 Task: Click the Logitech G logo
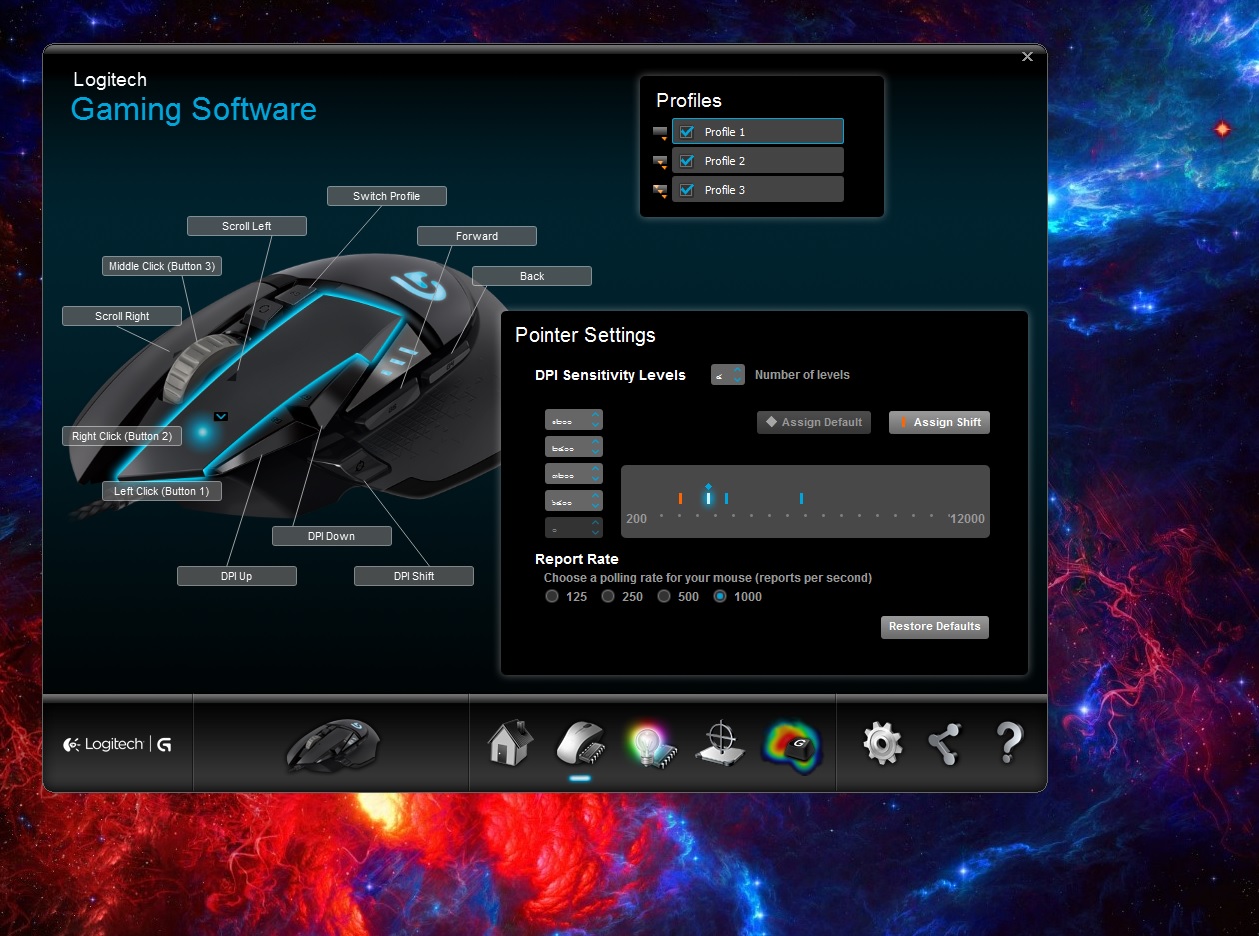[117, 744]
